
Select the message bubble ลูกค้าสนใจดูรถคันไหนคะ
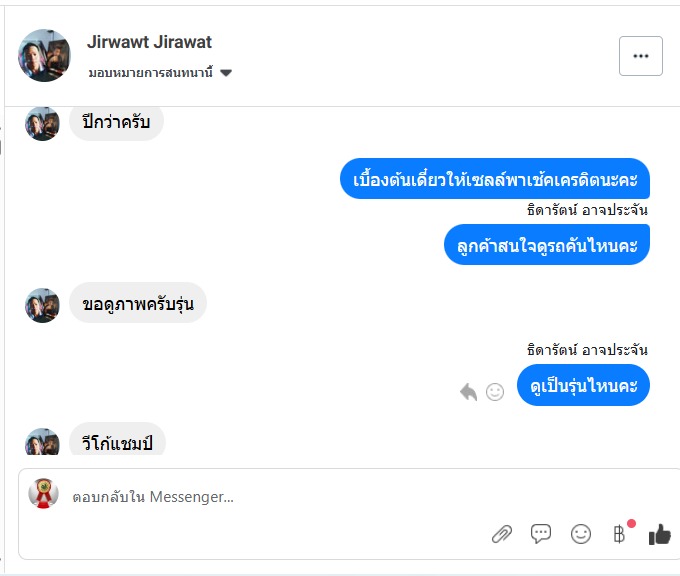pyautogui.click(x=546, y=244)
